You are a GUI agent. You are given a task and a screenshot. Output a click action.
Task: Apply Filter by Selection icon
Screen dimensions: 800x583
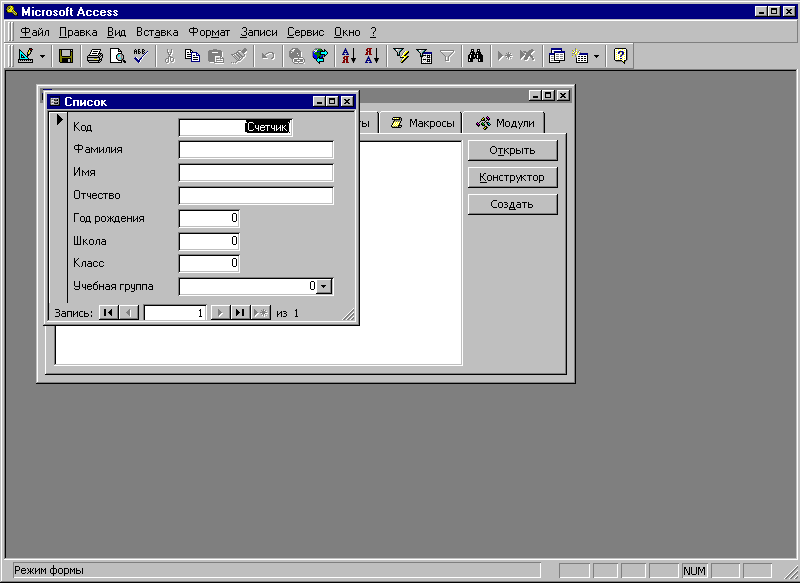(401, 56)
